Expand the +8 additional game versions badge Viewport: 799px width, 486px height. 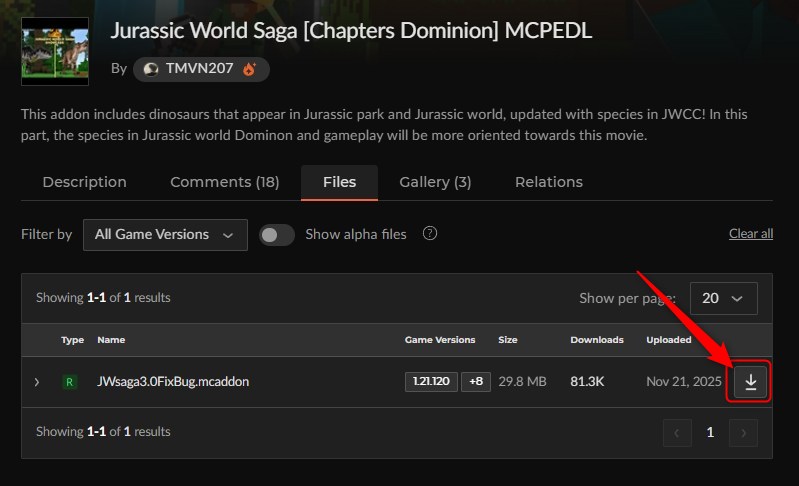[x=476, y=382]
